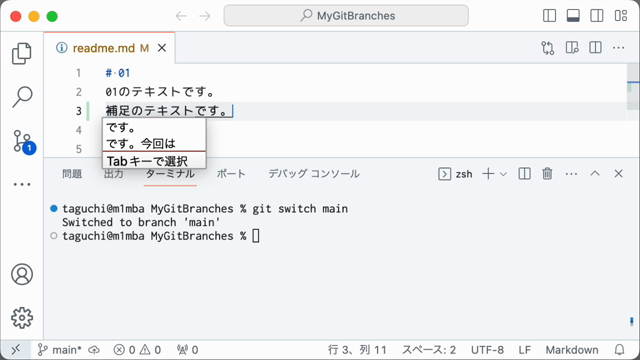Open the Manage gear settings icon
Screen dimensions: 640x360
click(22, 318)
